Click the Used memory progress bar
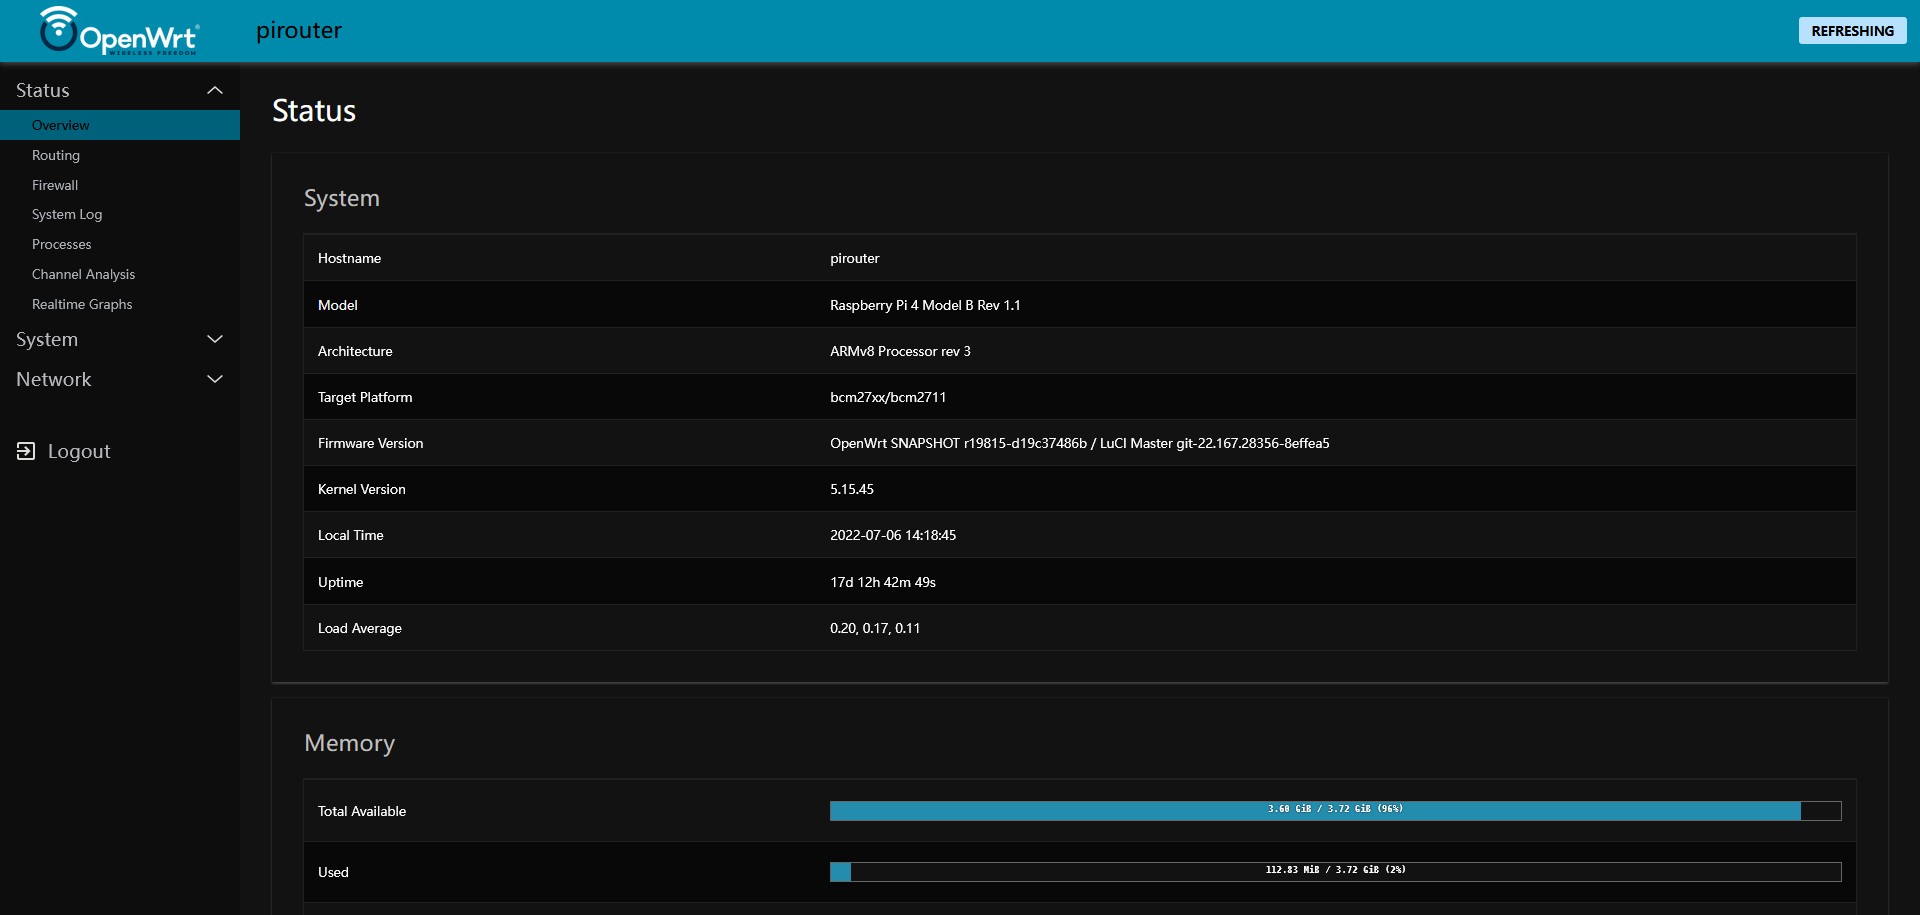 point(1335,871)
